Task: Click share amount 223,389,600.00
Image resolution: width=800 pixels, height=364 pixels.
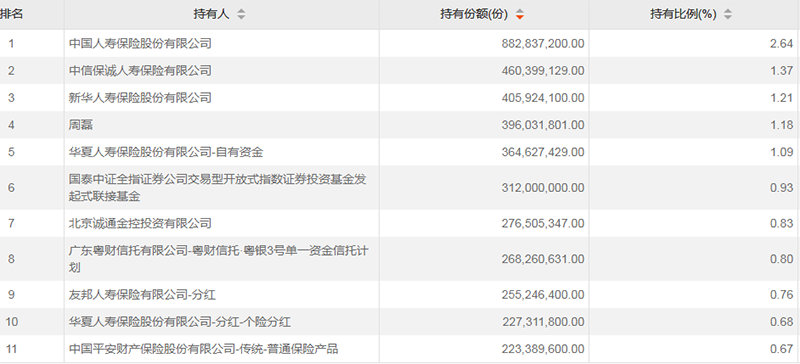Action: (x=543, y=349)
